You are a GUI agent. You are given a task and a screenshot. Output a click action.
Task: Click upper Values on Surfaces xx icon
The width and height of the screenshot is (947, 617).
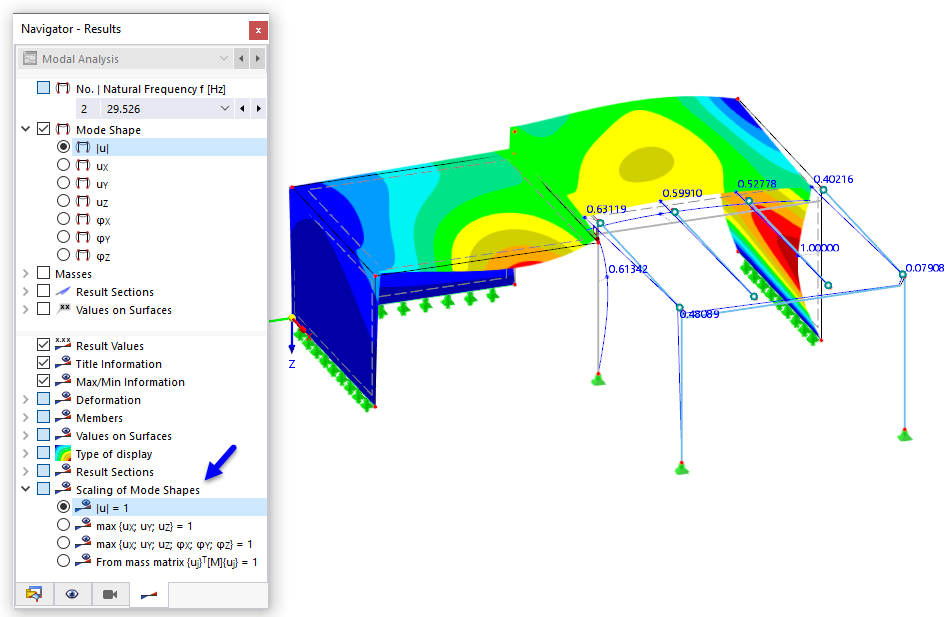click(x=63, y=308)
